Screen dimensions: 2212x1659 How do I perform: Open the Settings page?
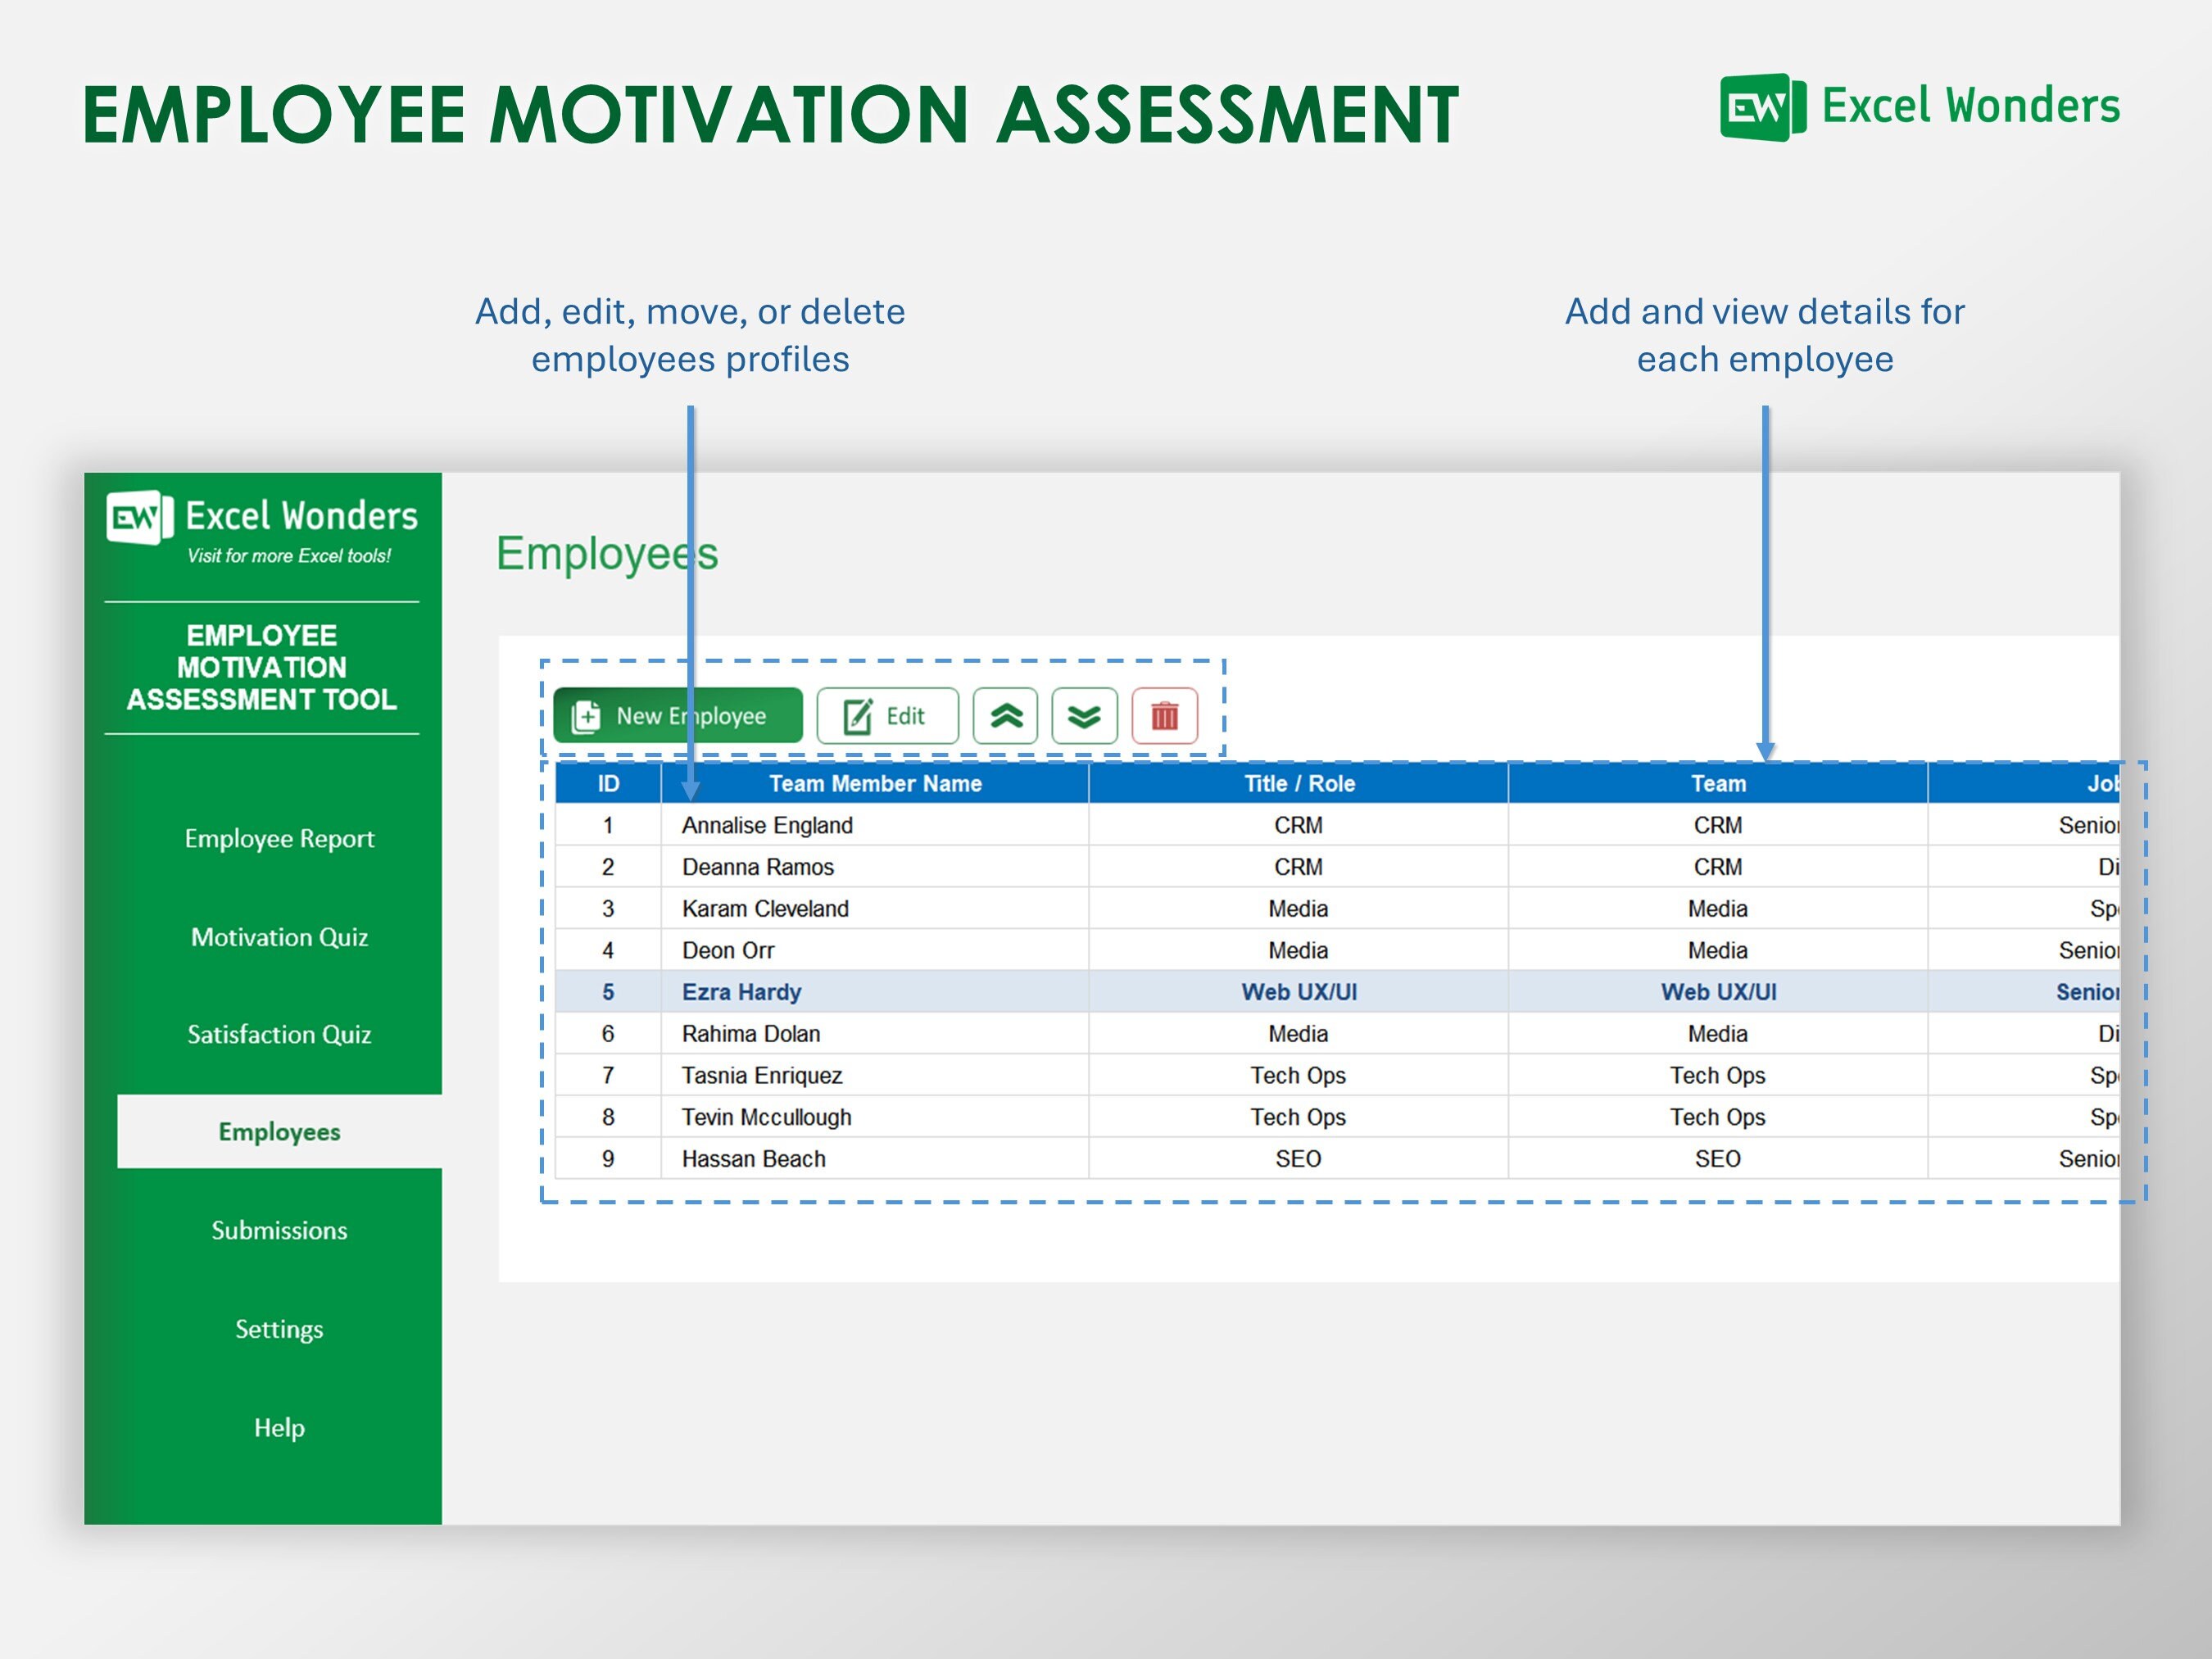pos(279,1329)
